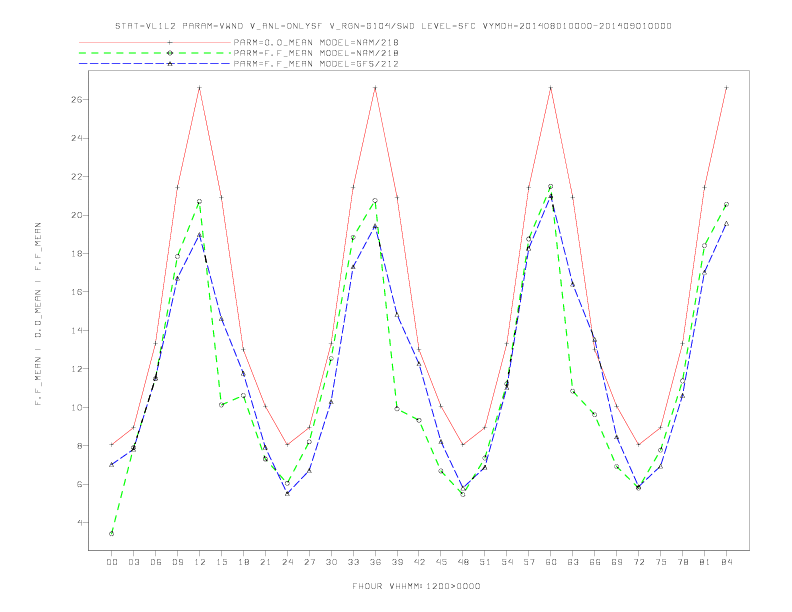Click blue triangle data point at hour 00
The image size is (792, 612).
coord(112,465)
